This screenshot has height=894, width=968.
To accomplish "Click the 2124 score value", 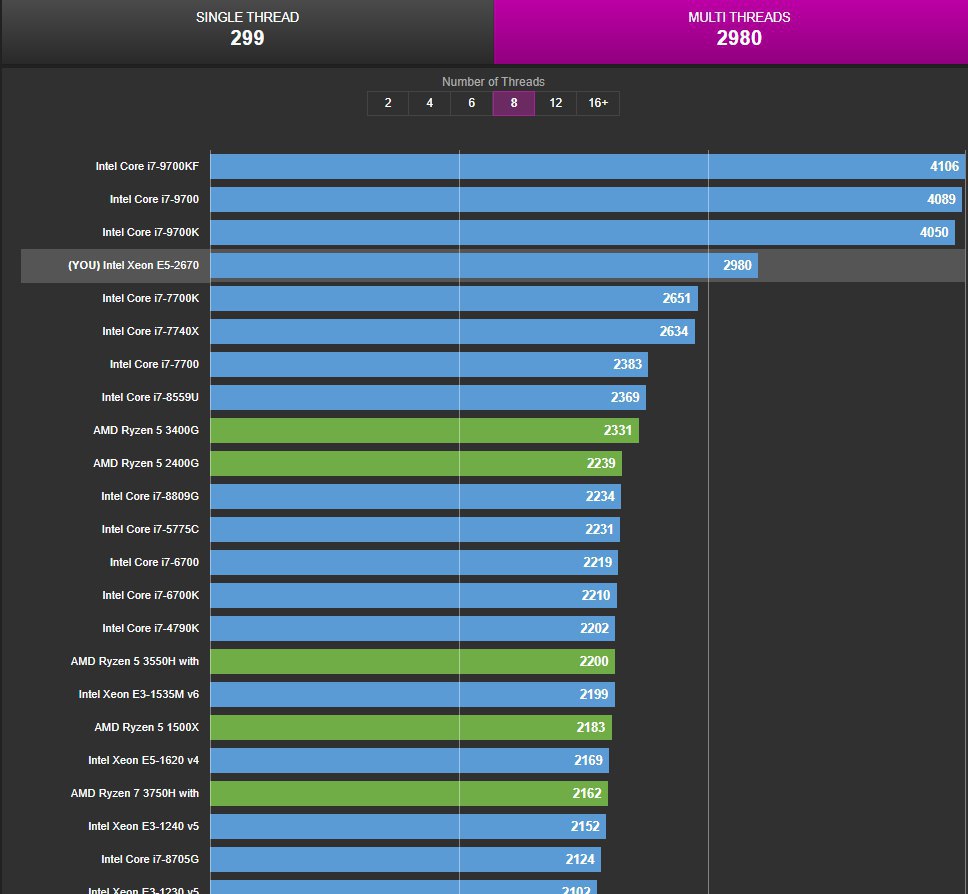I will (x=580, y=860).
